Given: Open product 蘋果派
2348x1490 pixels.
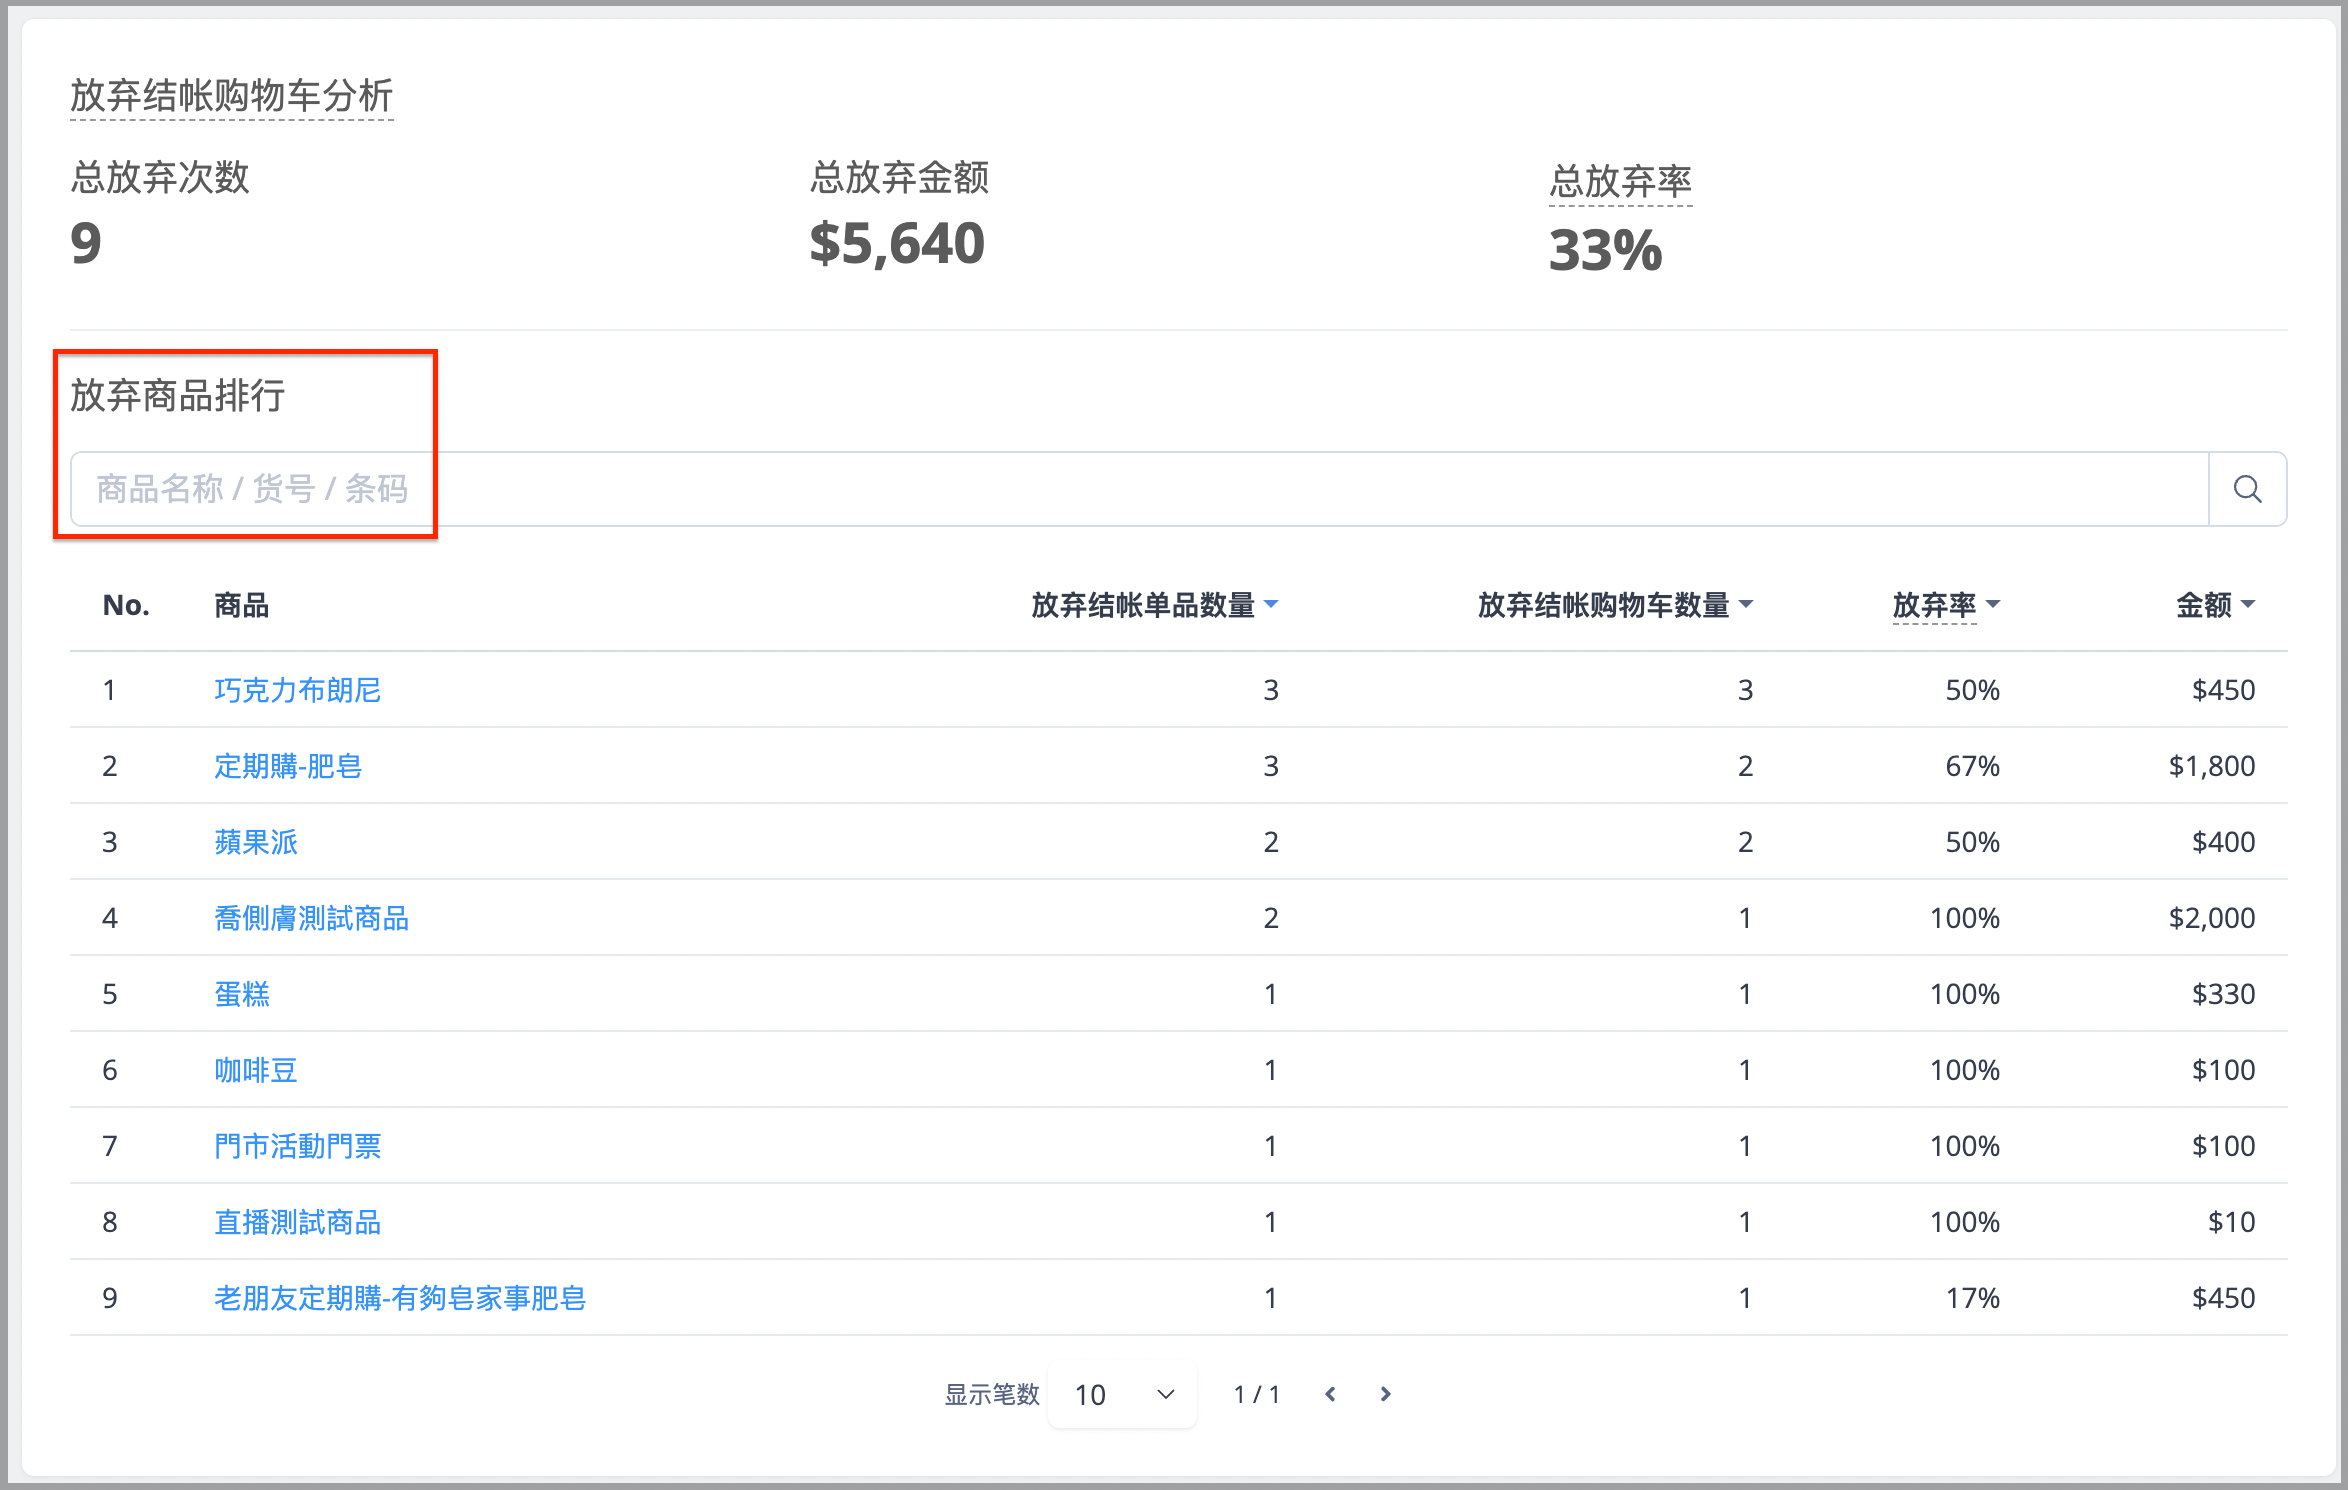Looking at the screenshot, I should point(256,842).
